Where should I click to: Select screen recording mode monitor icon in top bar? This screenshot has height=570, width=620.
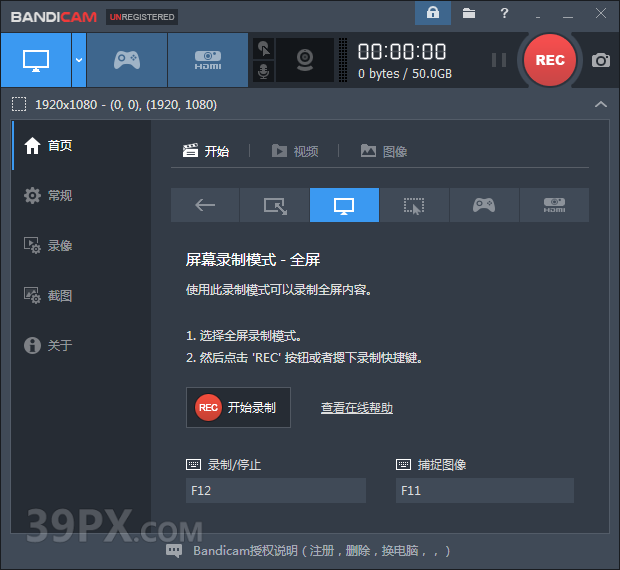point(36,60)
